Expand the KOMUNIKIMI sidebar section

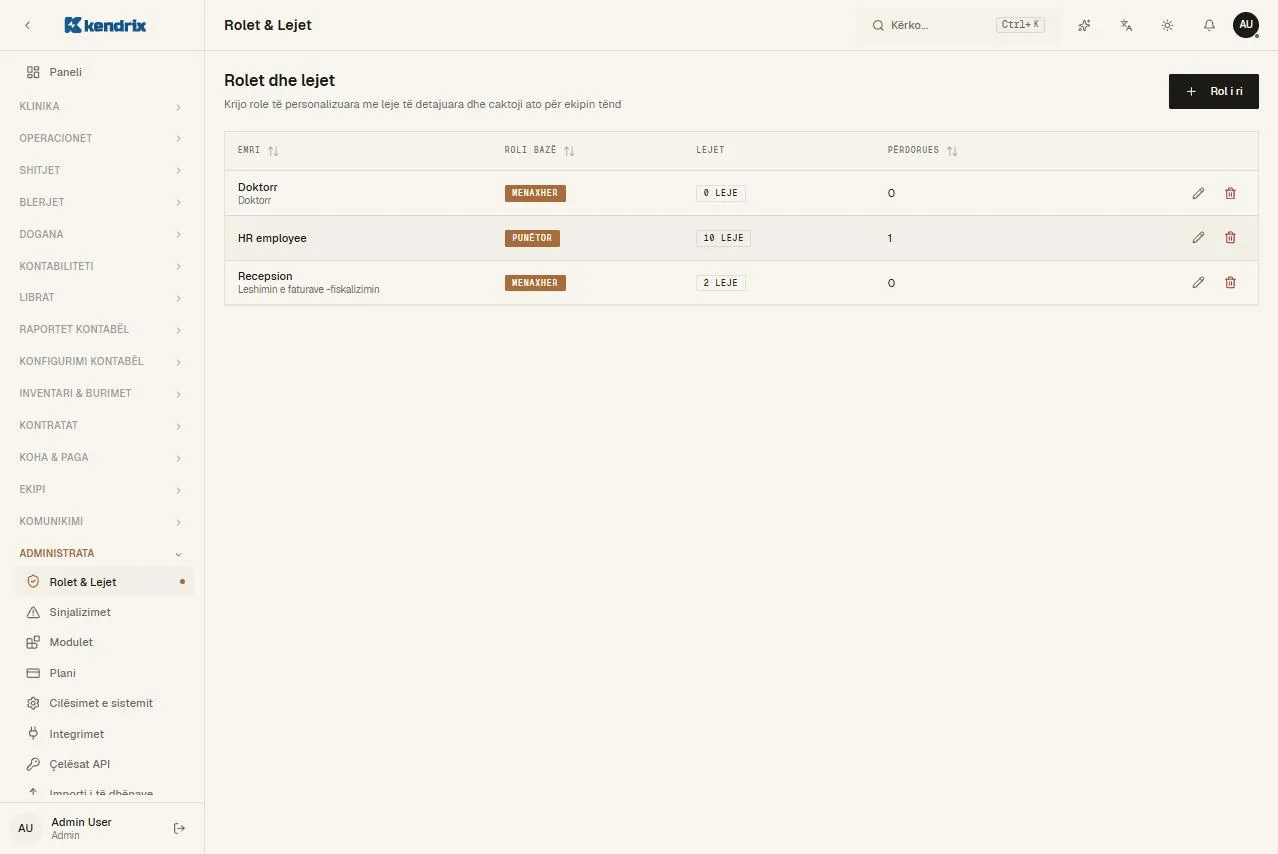tap(102, 521)
